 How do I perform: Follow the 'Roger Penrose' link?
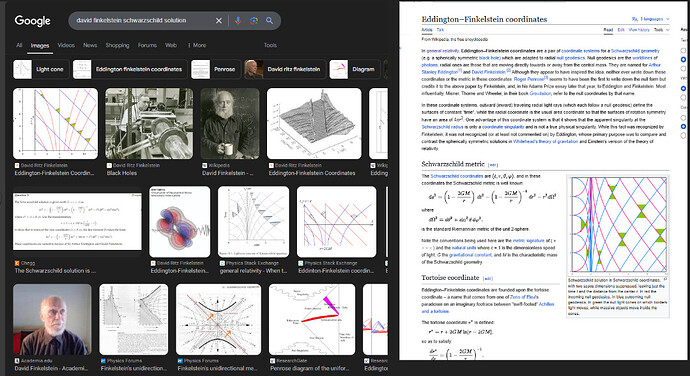[529, 79]
